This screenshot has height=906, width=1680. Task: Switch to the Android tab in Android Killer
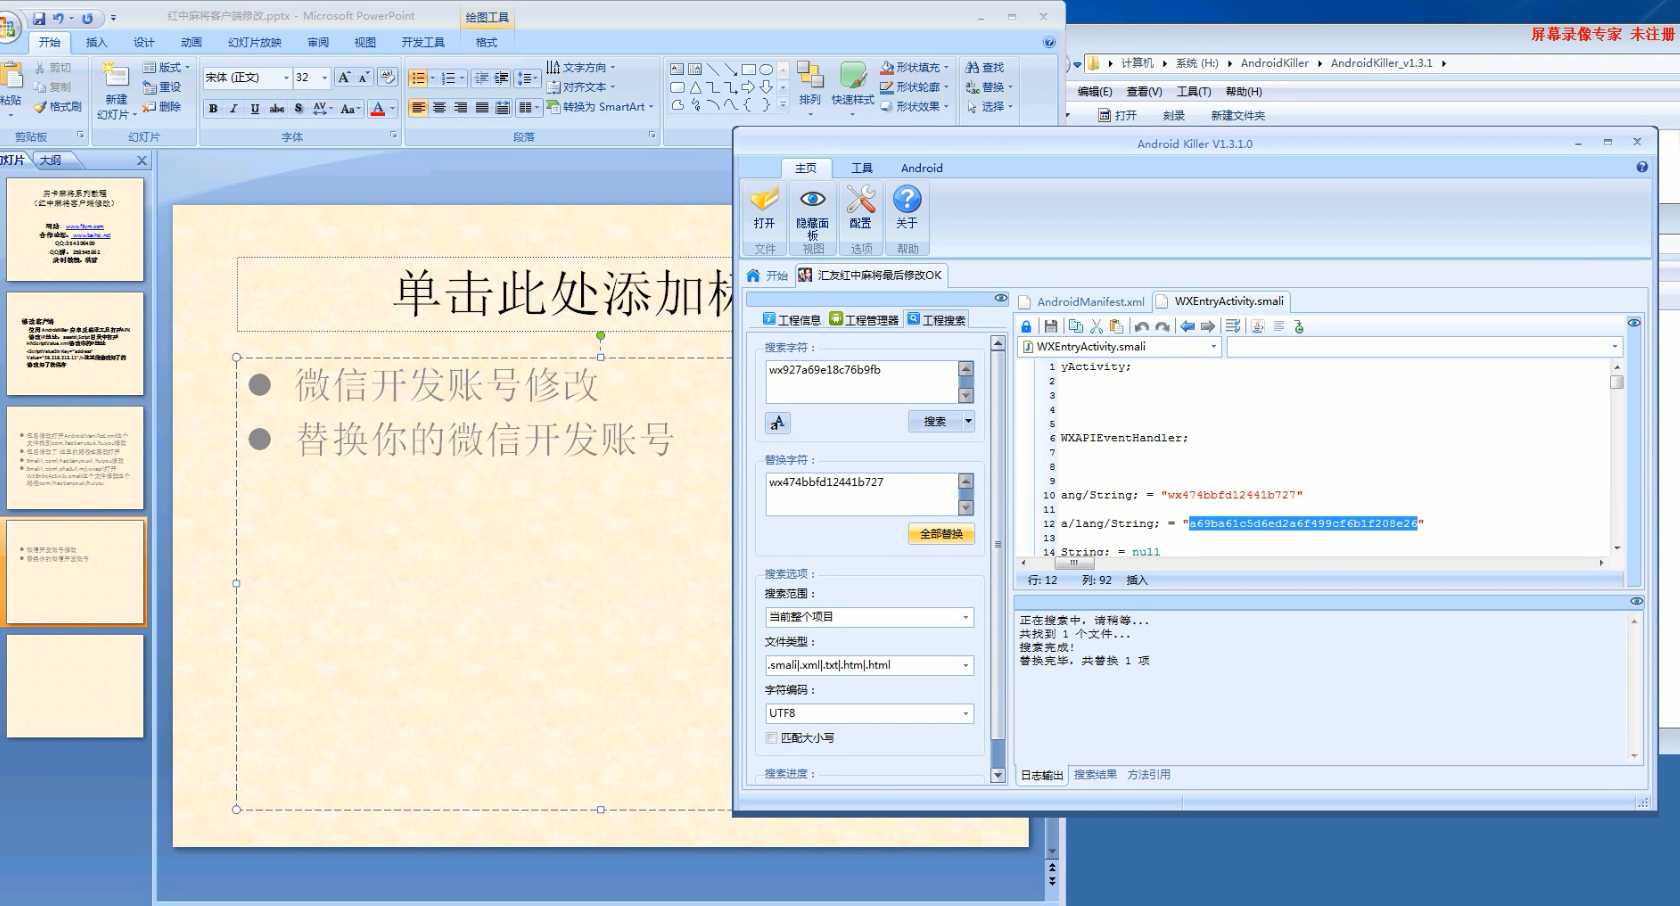point(921,168)
